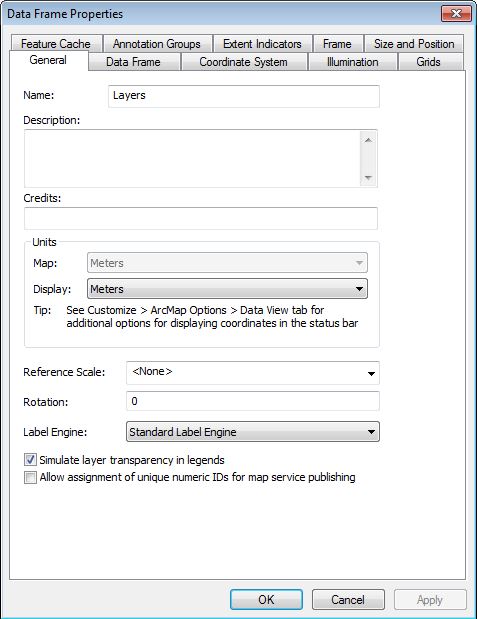The height and width of the screenshot is (619, 477).
Task: Confirm with the OK button
Action: [266, 600]
